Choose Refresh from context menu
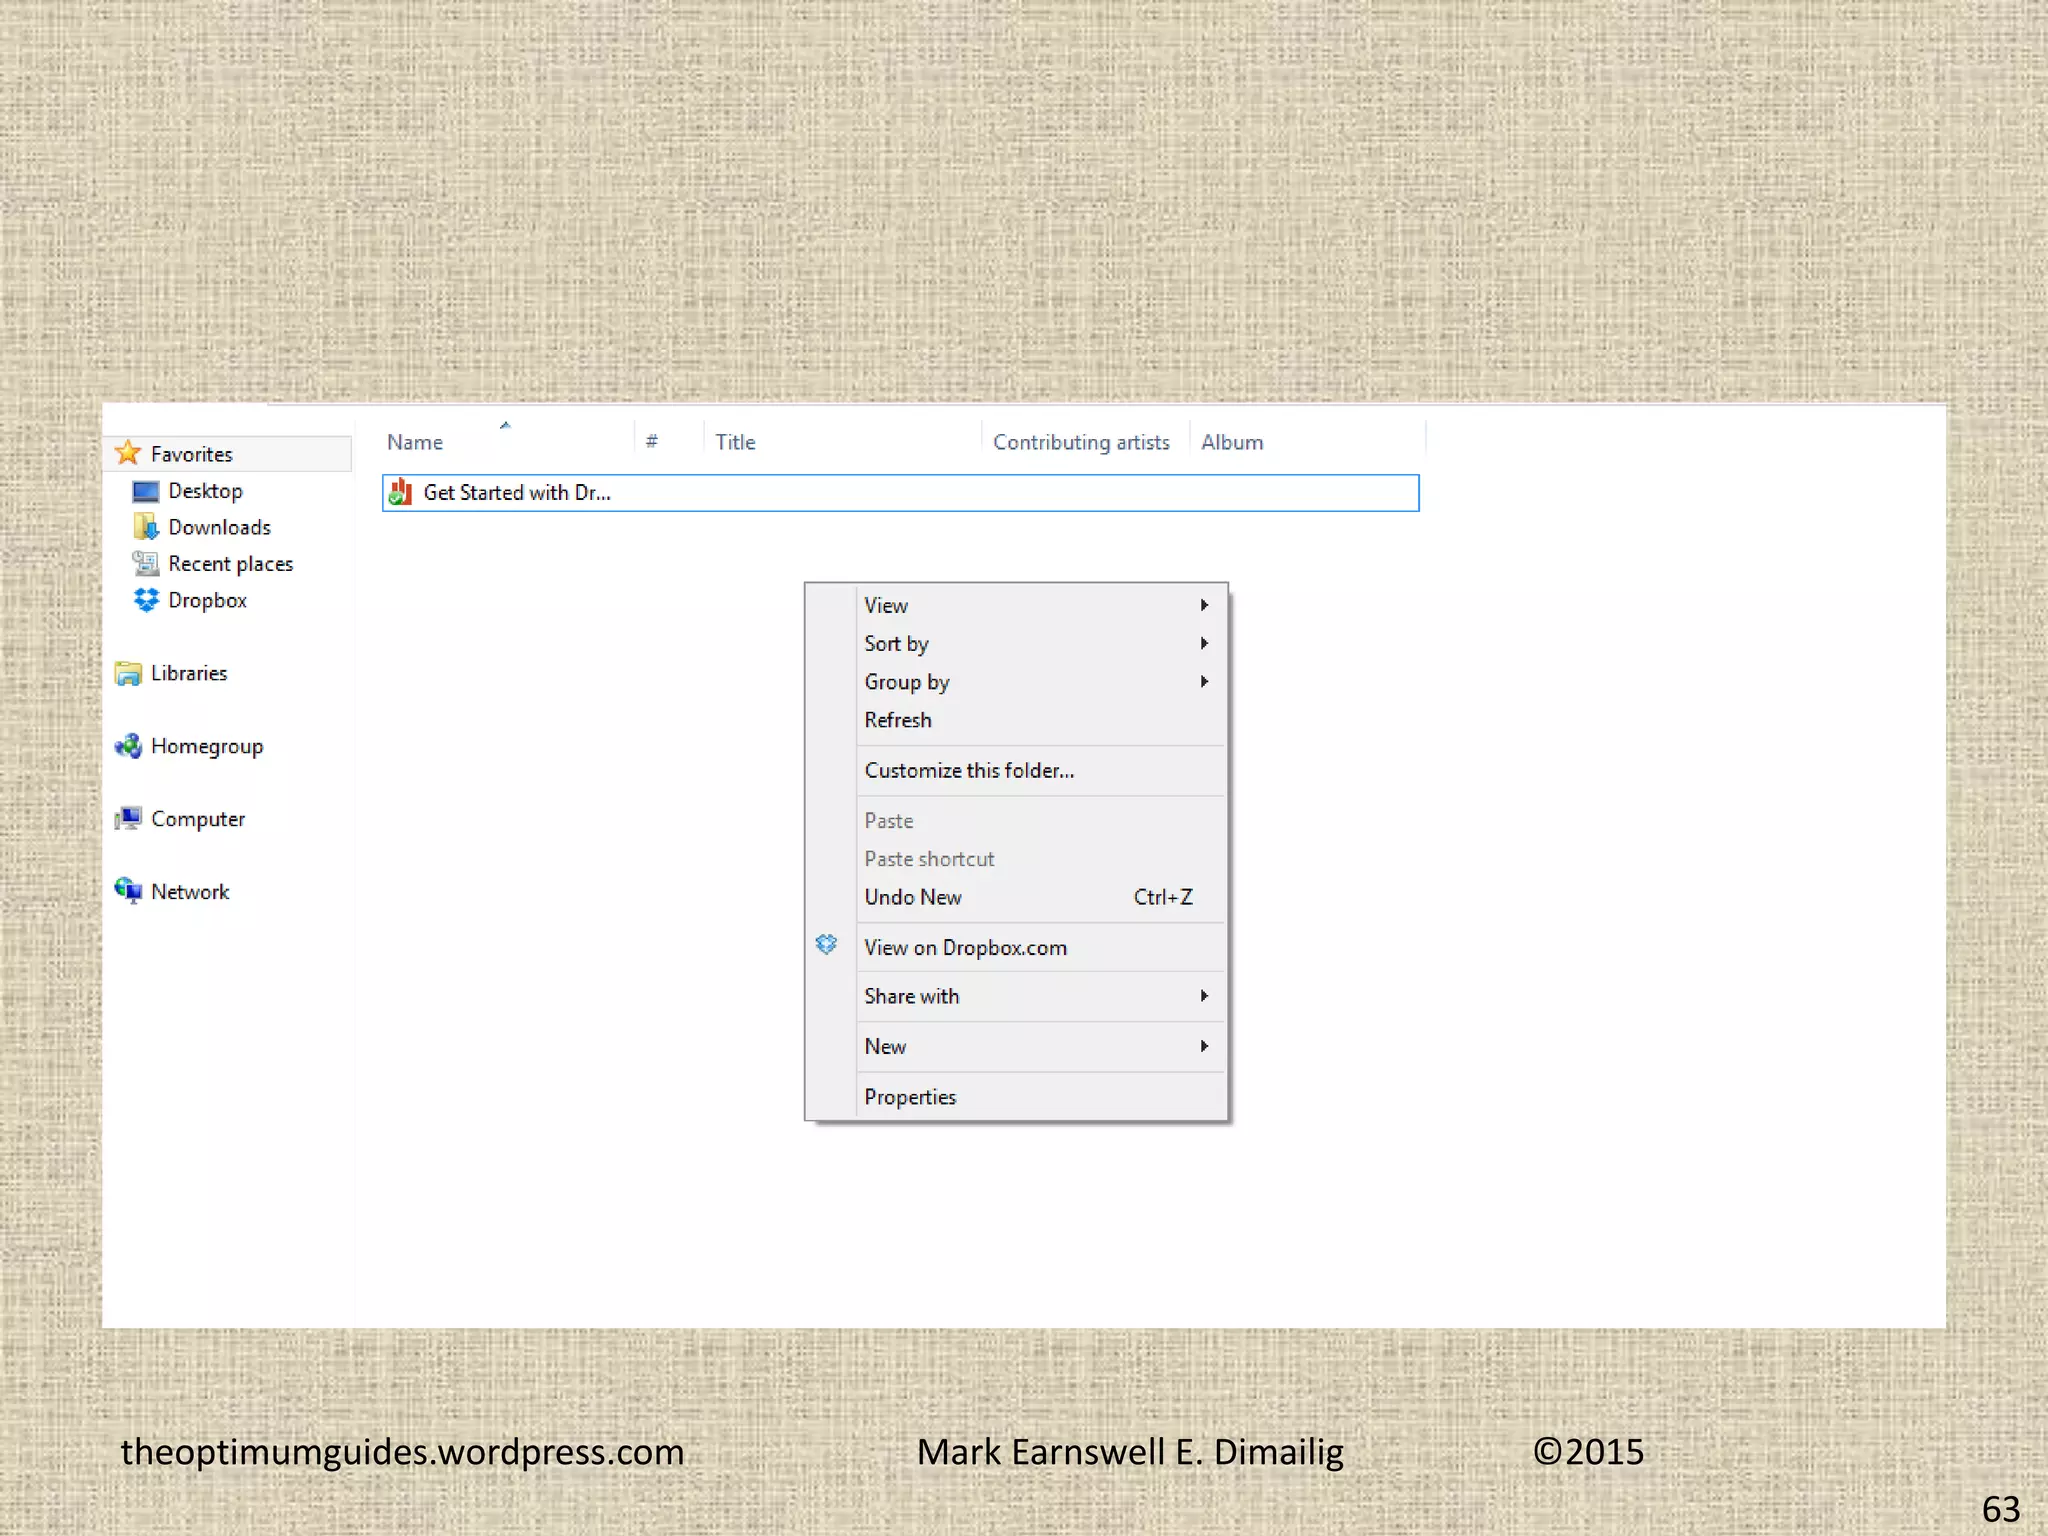Image resolution: width=2048 pixels, height=1536 pixels. coord(898,720)
